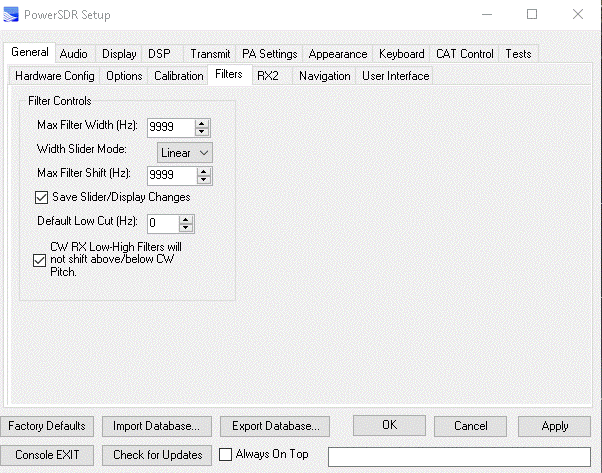Click the Console EXIT button
The image size is (602, 473).
(47, 455)
